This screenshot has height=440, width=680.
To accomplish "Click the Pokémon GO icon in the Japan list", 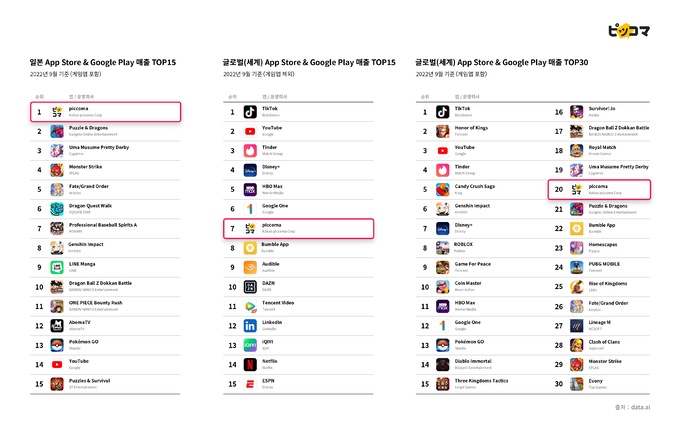I will point(57,345).
